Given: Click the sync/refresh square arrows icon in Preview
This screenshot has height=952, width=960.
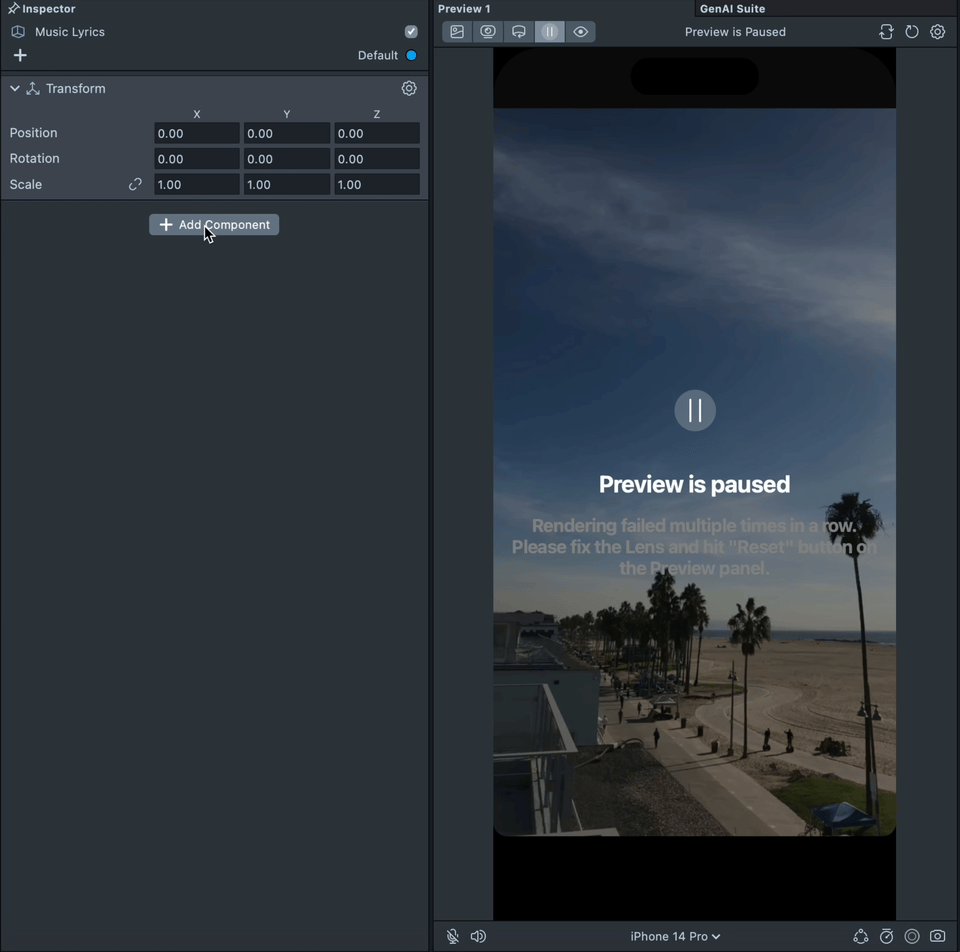Looking at the screenshot, I should point(886,32).
